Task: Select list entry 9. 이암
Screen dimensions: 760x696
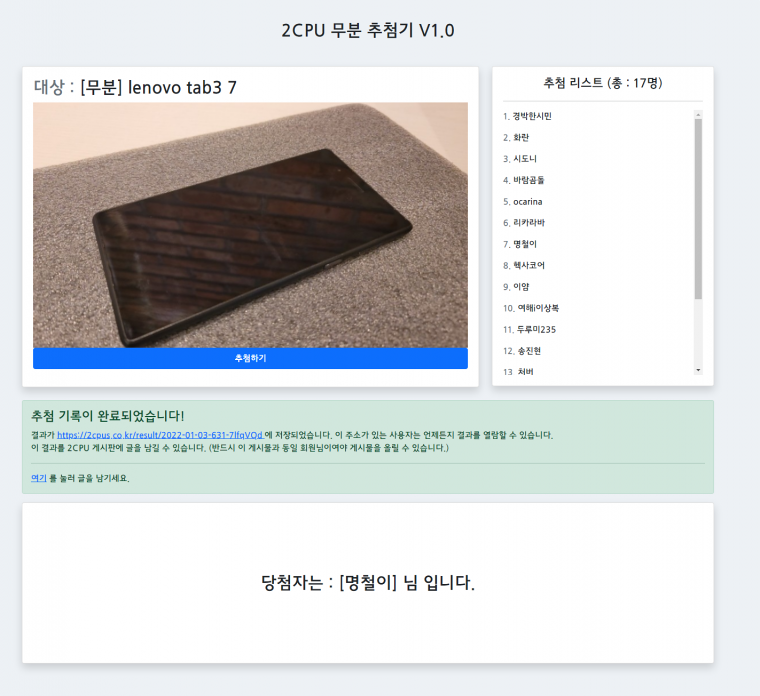Action: [516, 287]
